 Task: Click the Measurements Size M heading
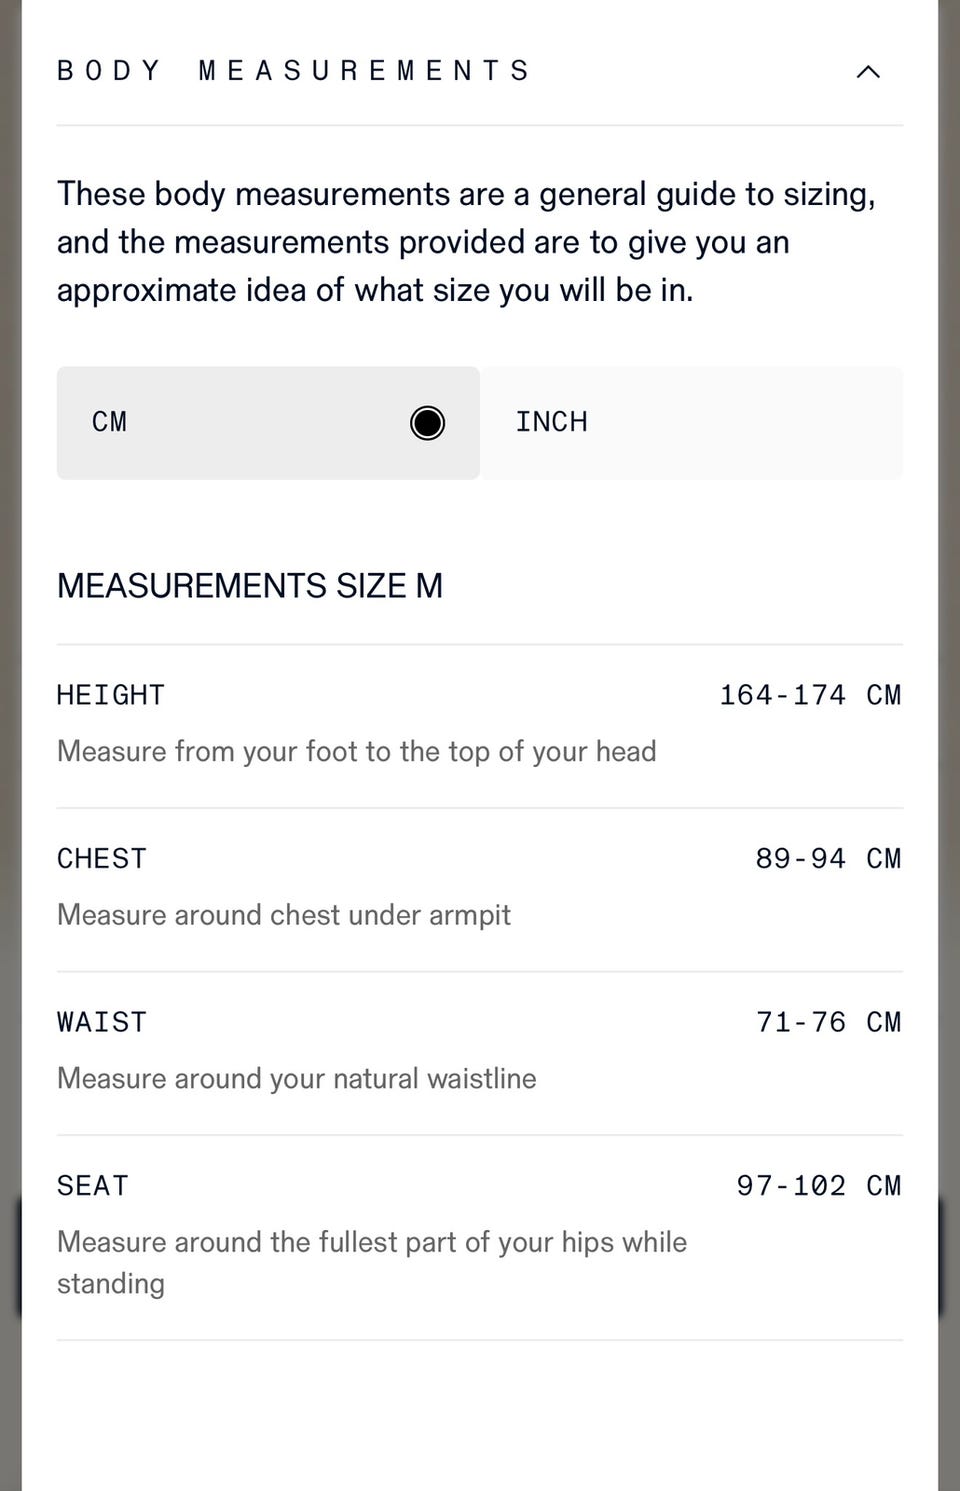(x=249, y=586)
